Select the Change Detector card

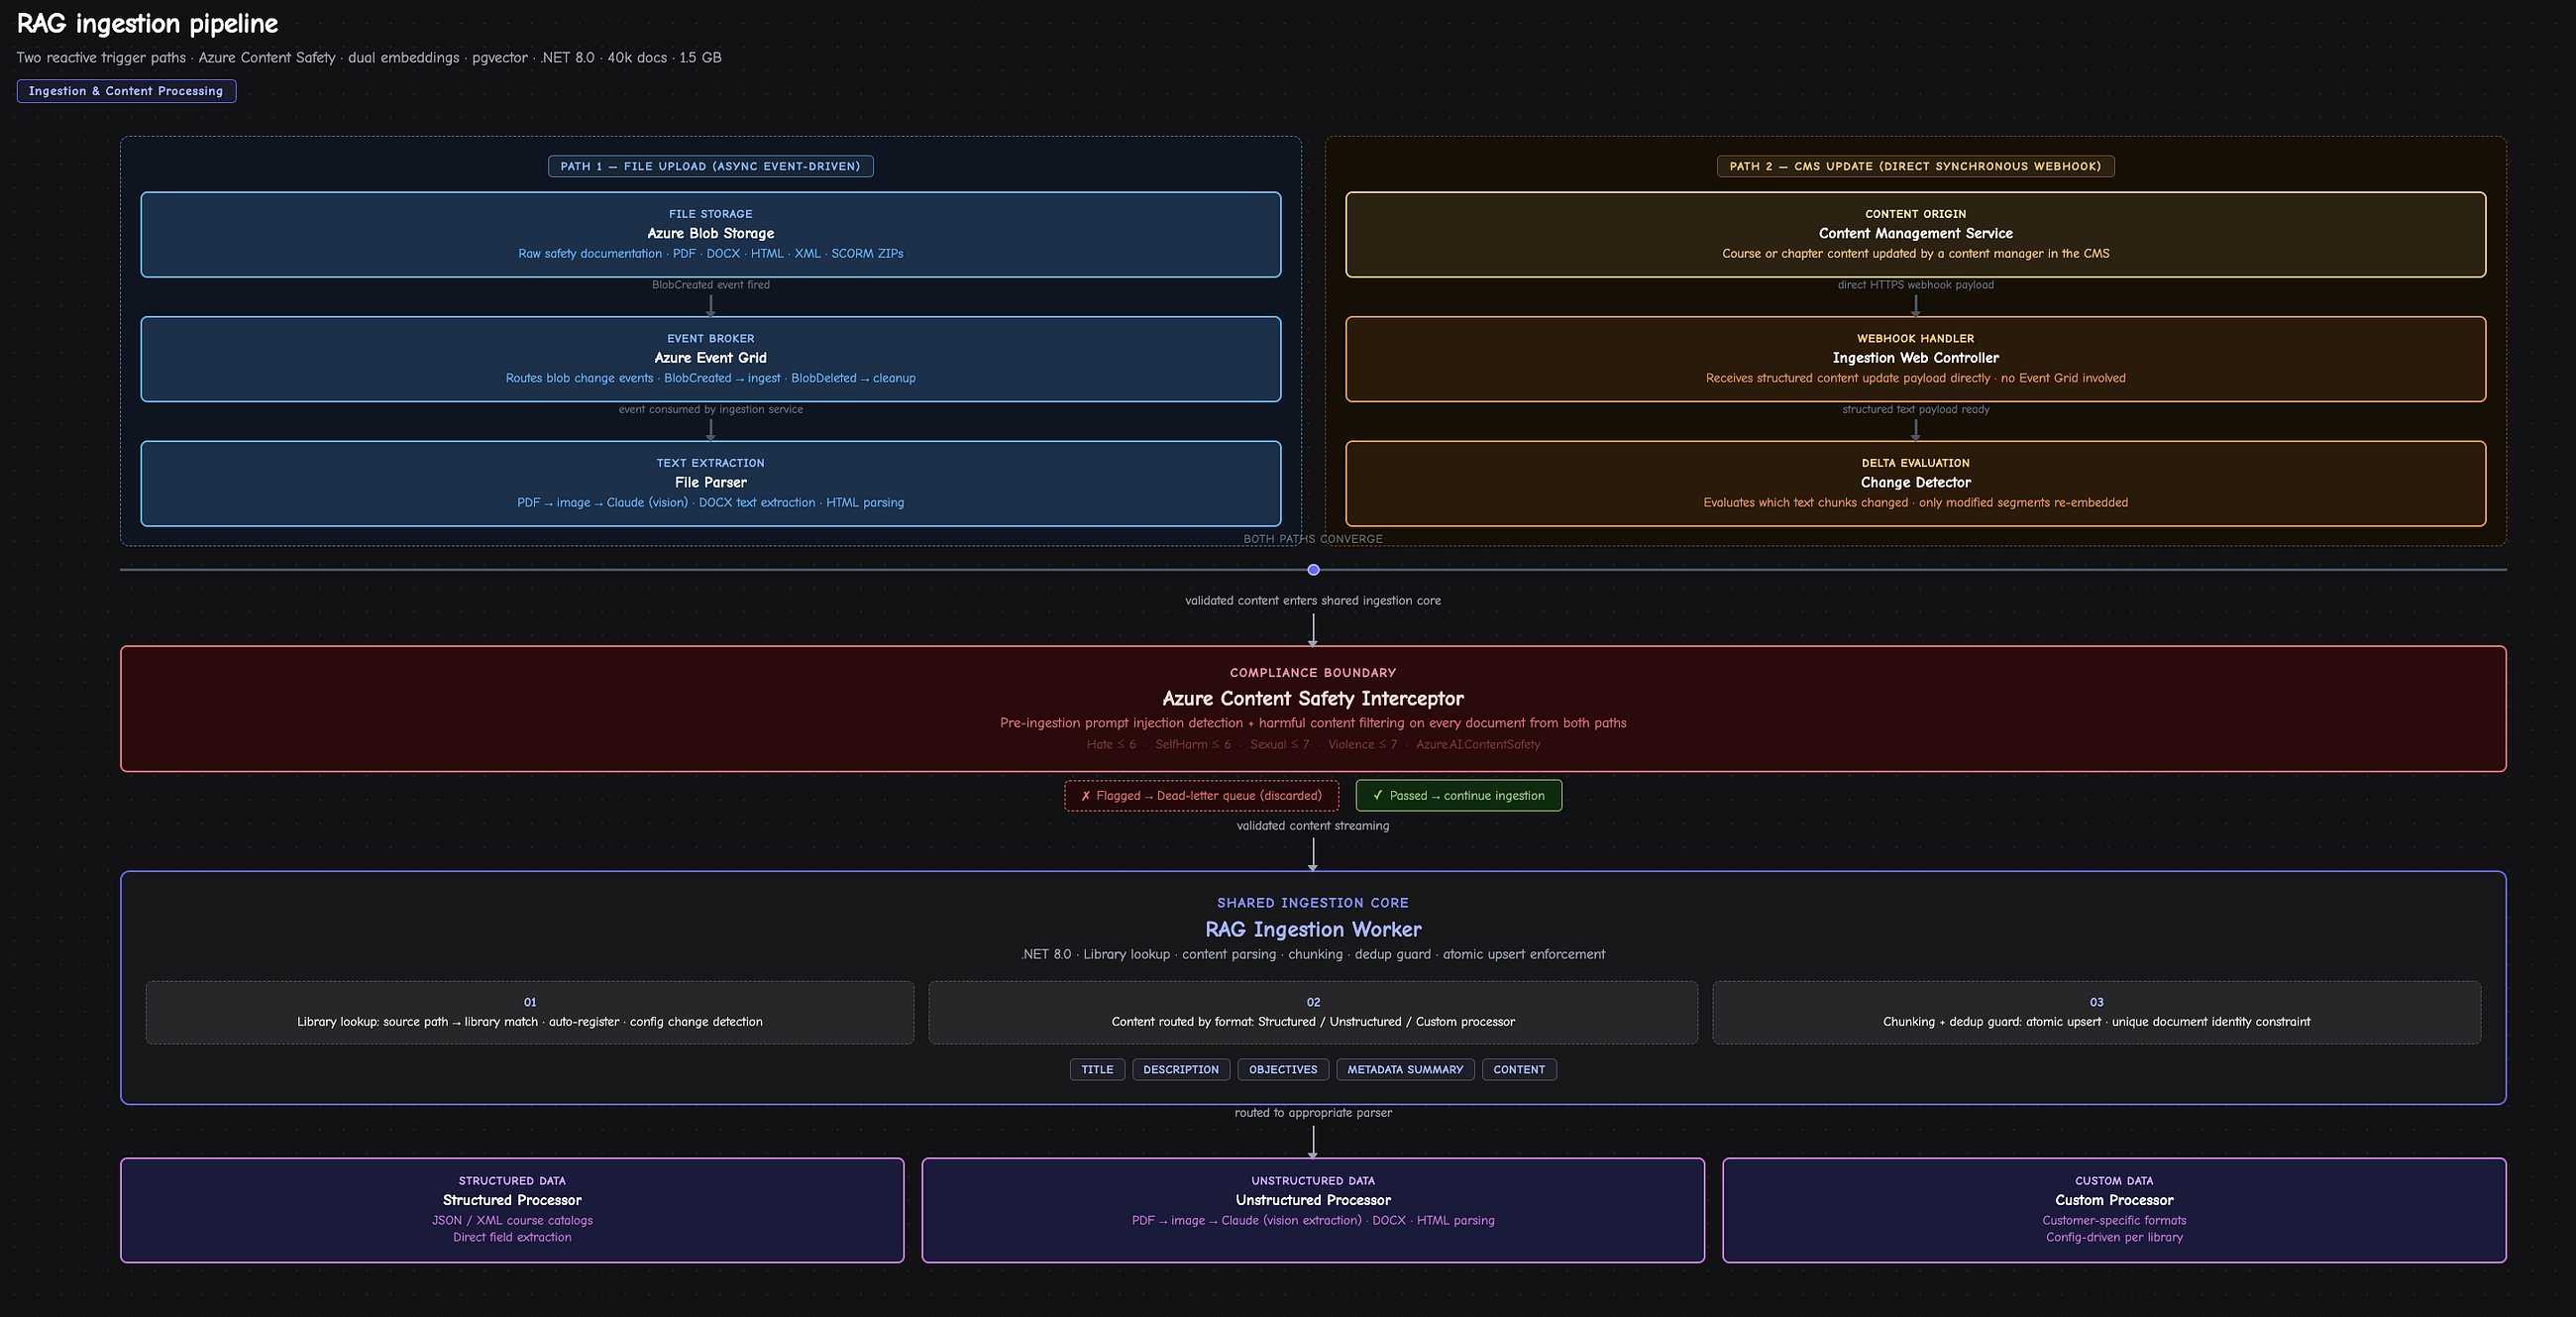1915,483
